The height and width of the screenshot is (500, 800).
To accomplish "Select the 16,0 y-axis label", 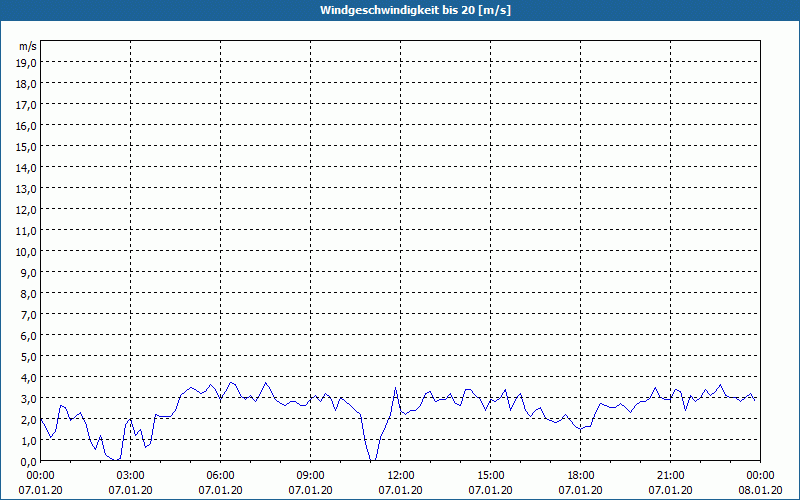I will [x=26, y=126].
